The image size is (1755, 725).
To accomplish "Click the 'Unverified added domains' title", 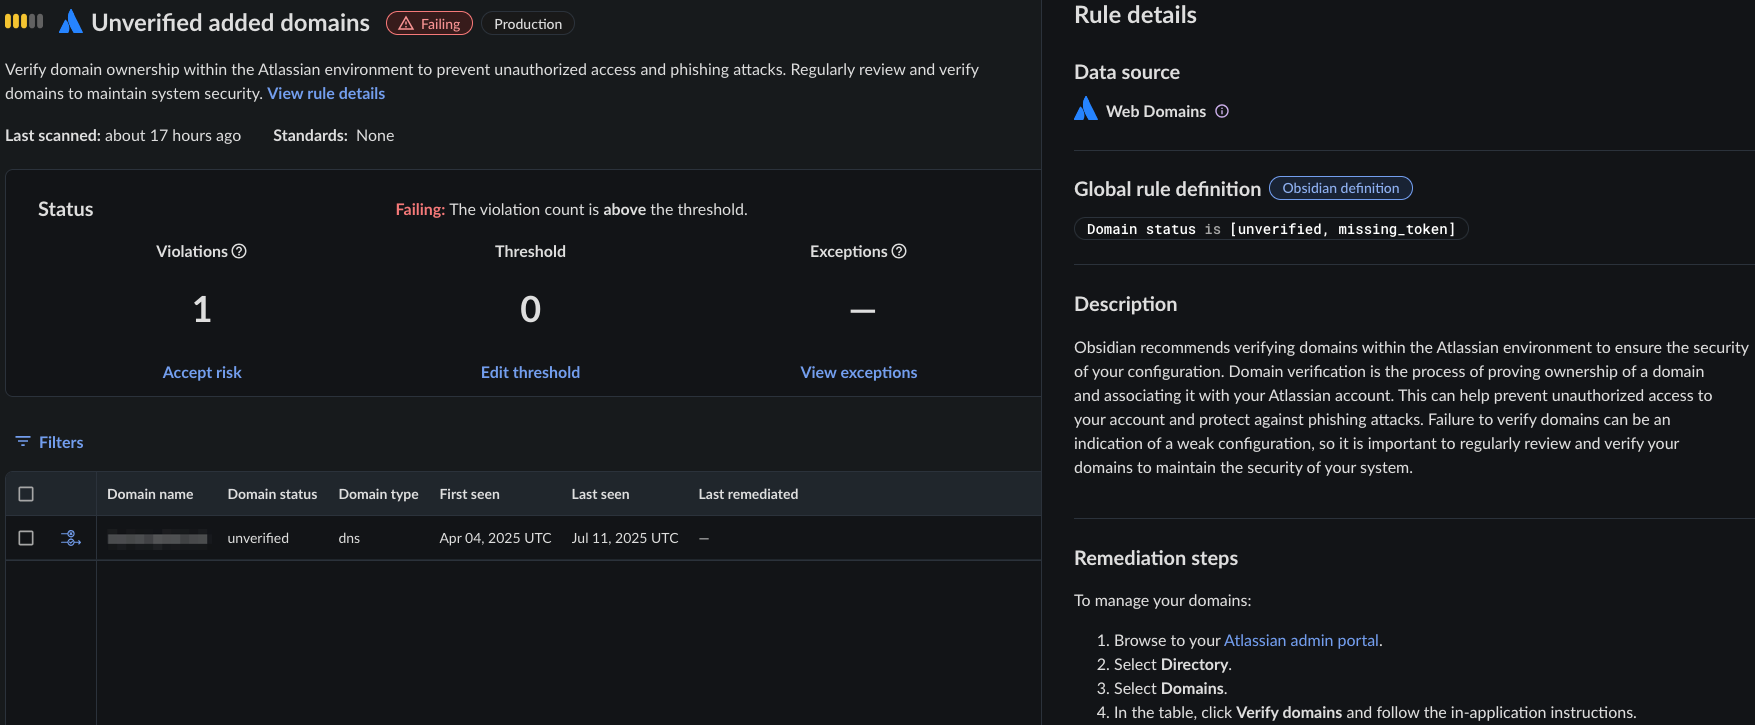I will [x=231, y=22].
